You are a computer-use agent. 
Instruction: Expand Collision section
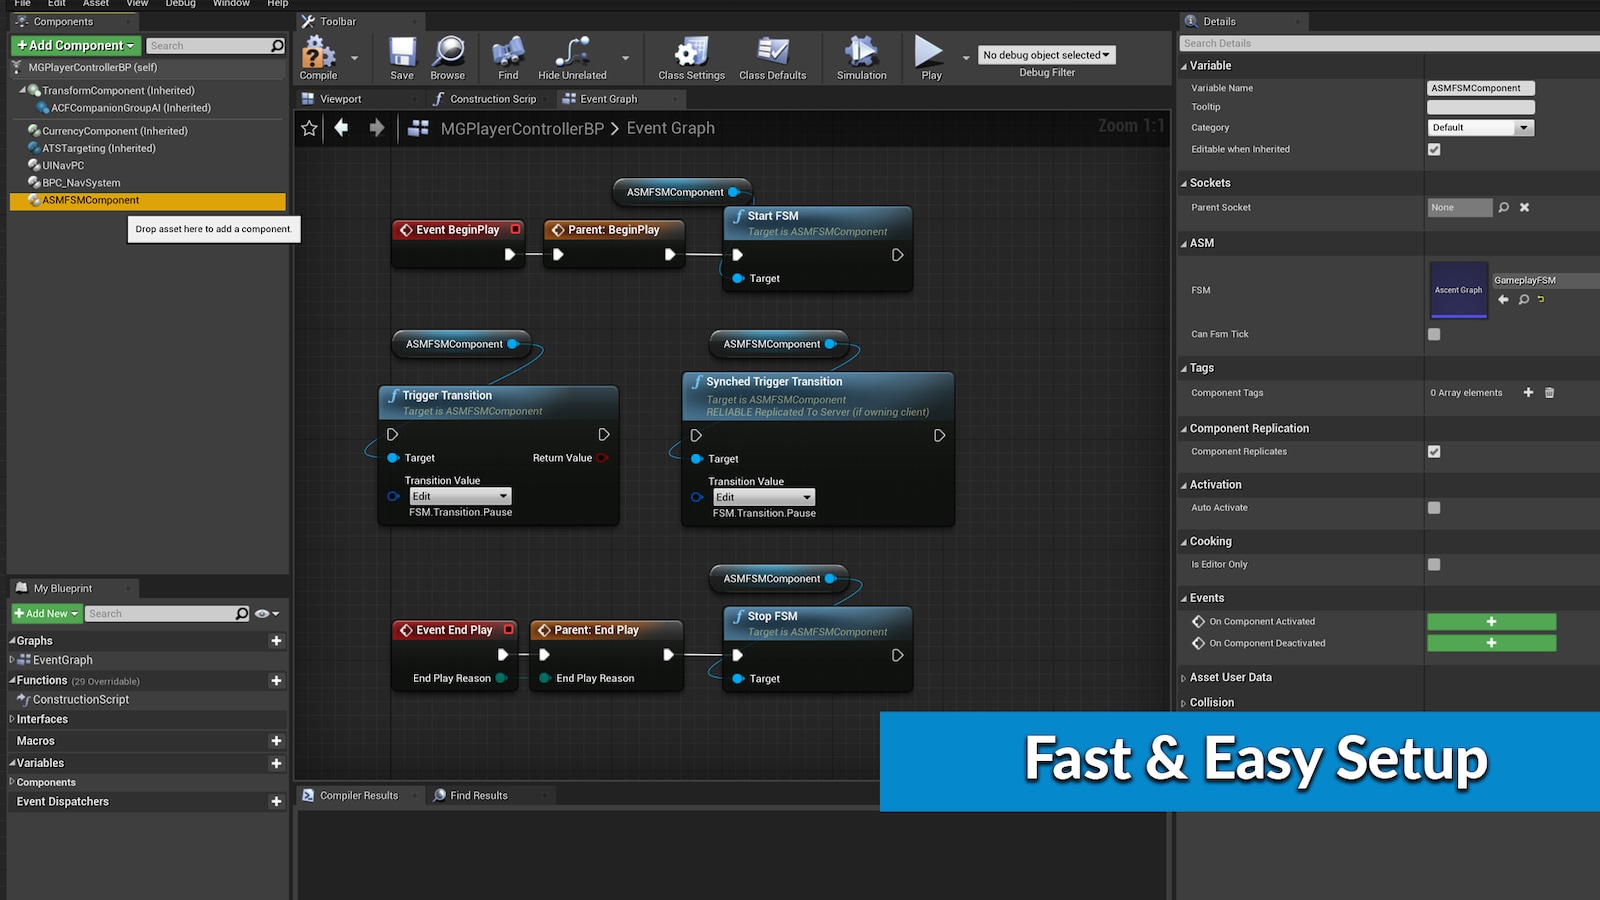(x=1184, y=703)
